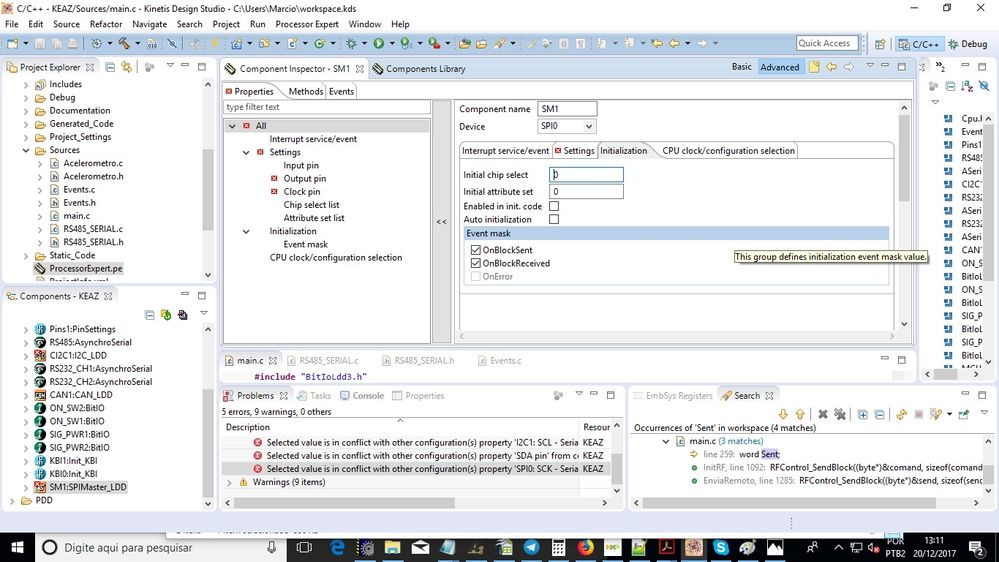Open the Run toolbar dropdown arrow

(392, 43)
